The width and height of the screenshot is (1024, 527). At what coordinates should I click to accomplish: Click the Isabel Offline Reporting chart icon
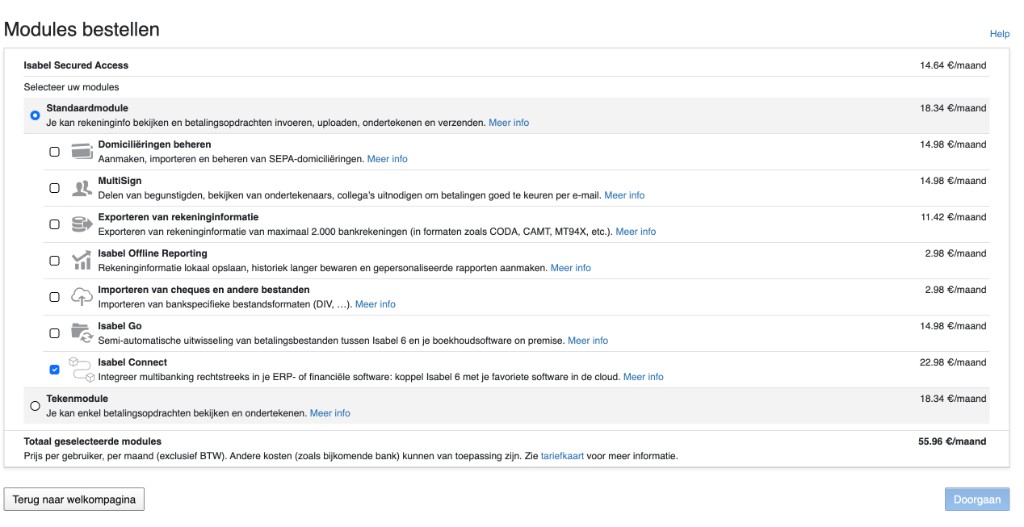[82, 261]
